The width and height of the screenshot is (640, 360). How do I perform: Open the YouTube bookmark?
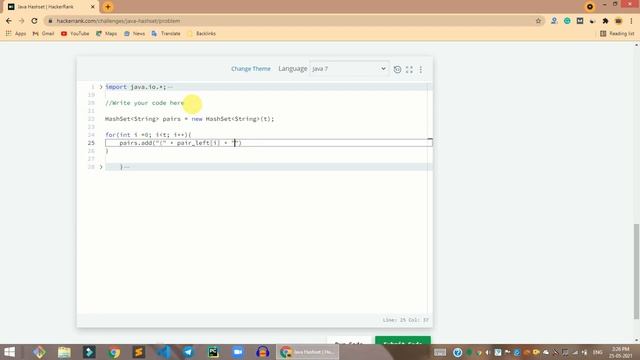(x=75, y=33)
